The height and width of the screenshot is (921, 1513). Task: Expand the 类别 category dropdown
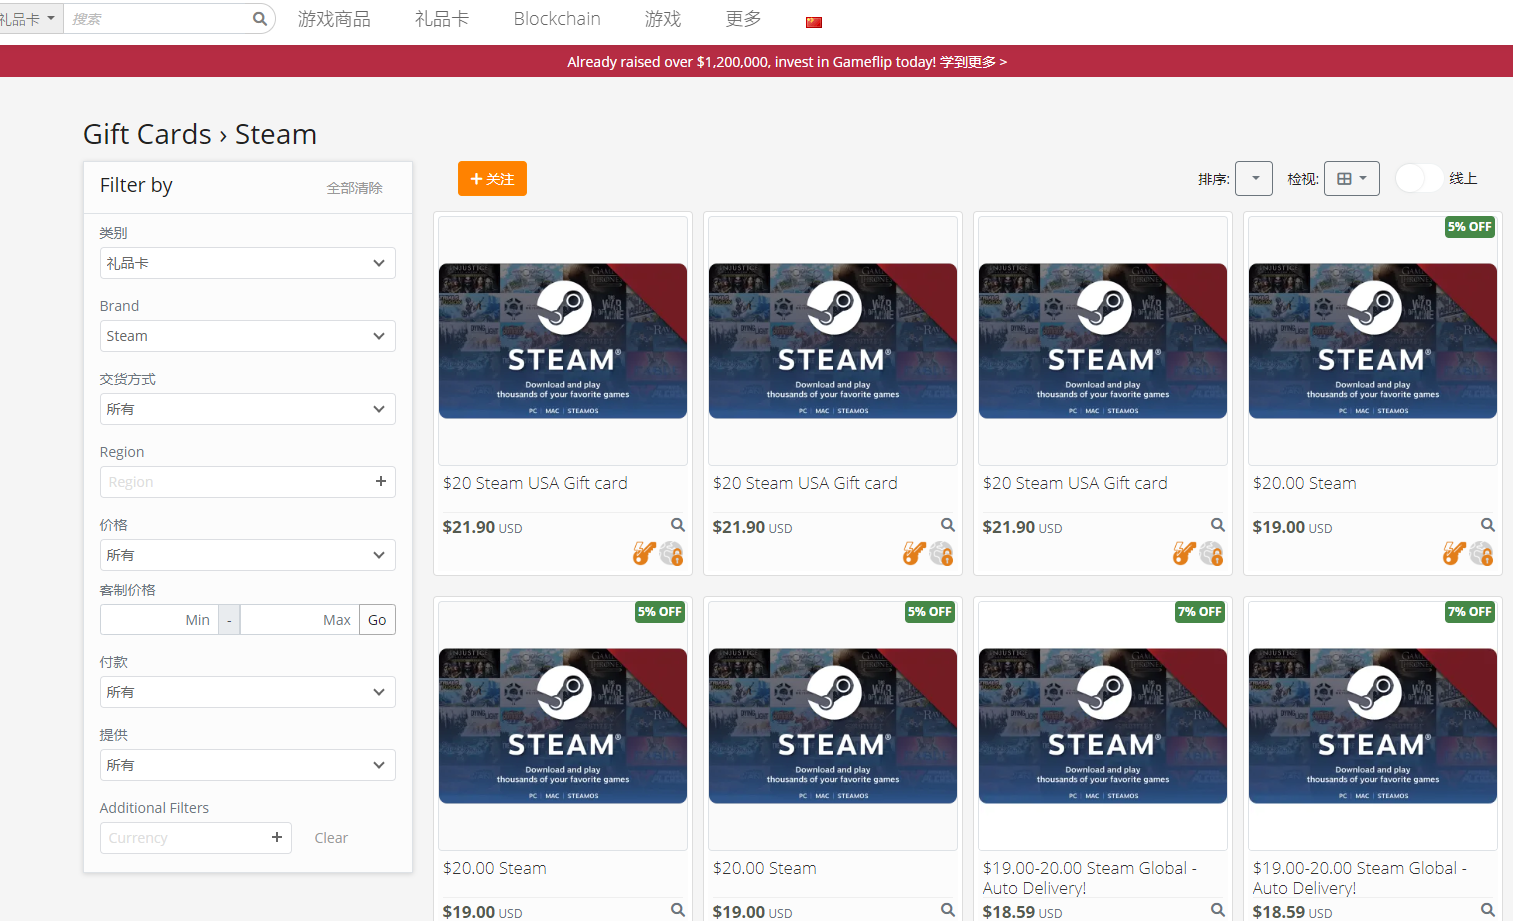(247, 263)
